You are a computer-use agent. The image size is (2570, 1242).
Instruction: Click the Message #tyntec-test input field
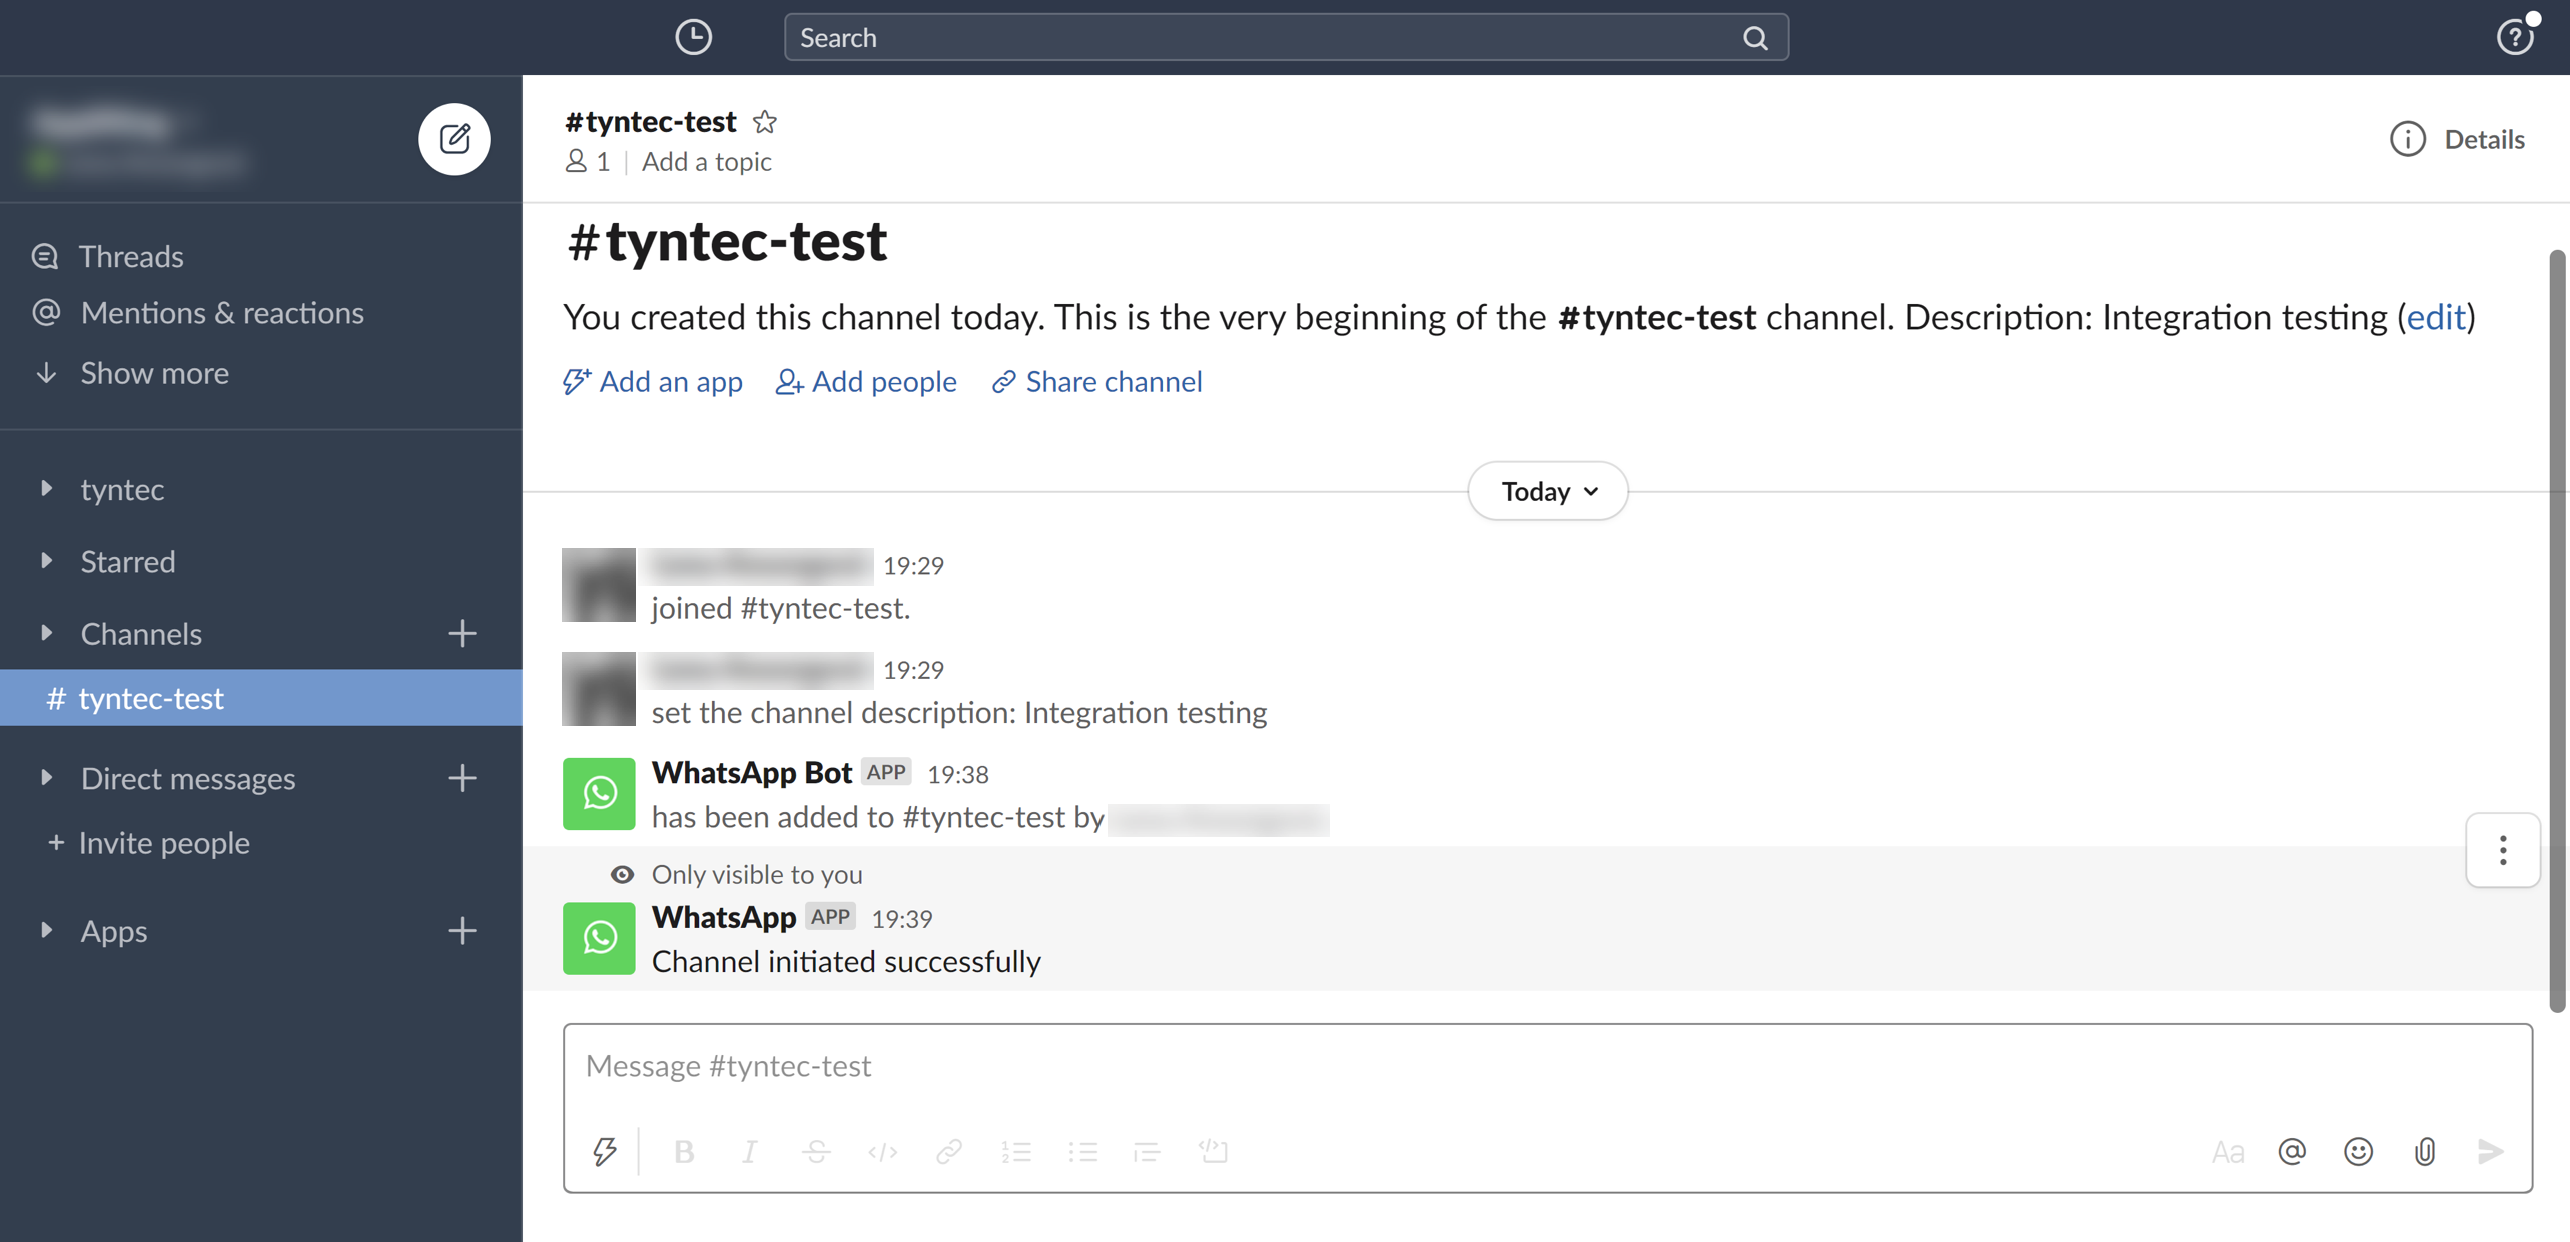pos(1547,1066)
